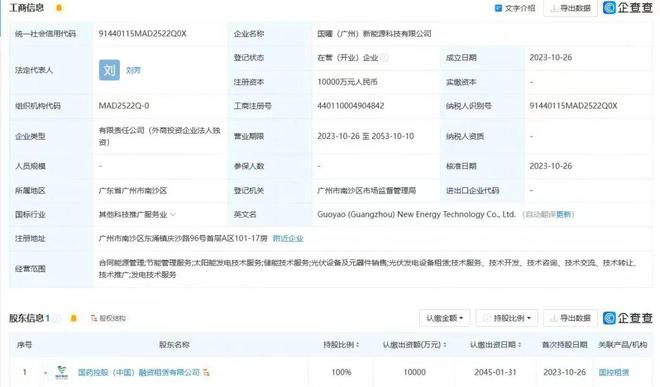
Task: Select the 核准日期 value 2023-10-26
Action: click(551, 166)
